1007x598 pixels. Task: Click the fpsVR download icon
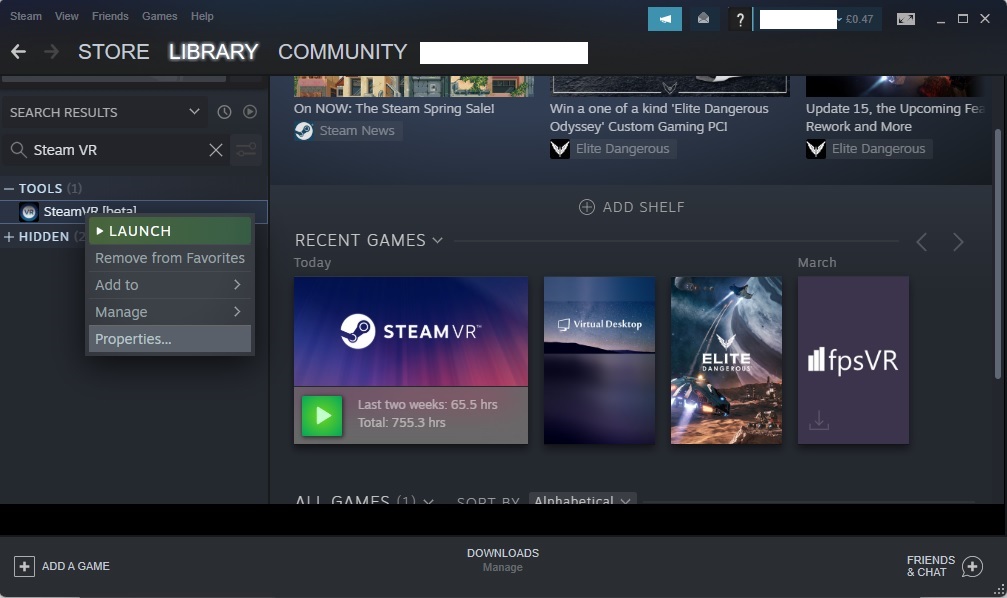click(819, 421)
